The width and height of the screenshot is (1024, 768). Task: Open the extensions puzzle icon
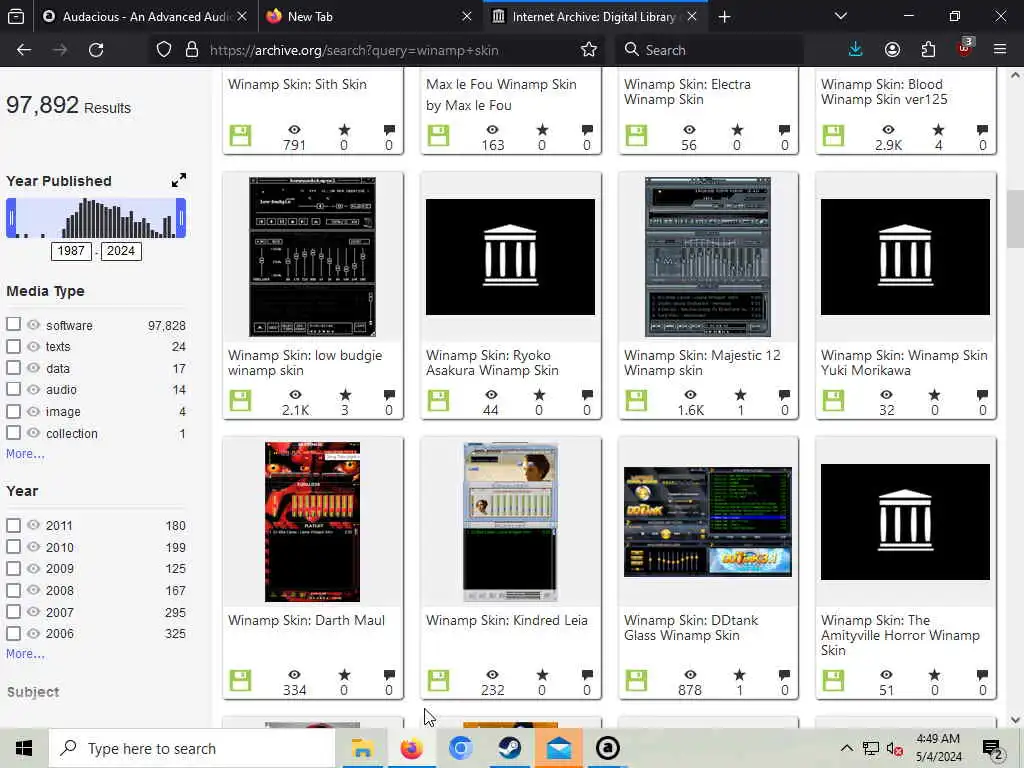[928, 50]
